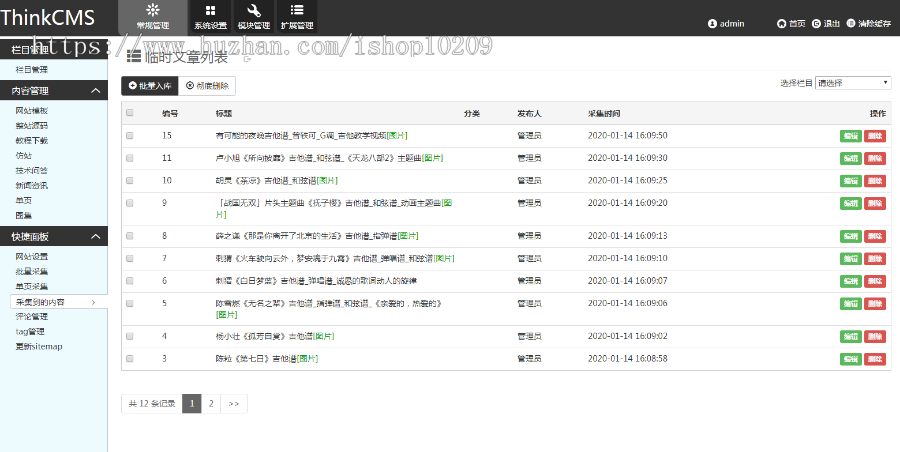Click green edit button for article 9
This screenshot has width=900, height=452.
pos(851,203)
